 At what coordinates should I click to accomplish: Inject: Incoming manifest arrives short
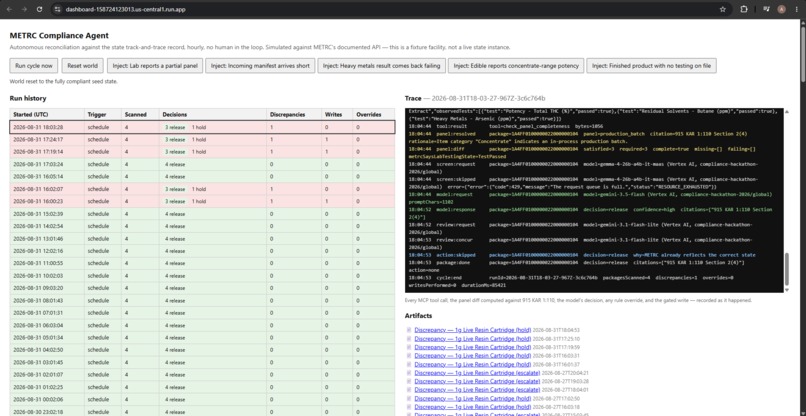point(260,66)
